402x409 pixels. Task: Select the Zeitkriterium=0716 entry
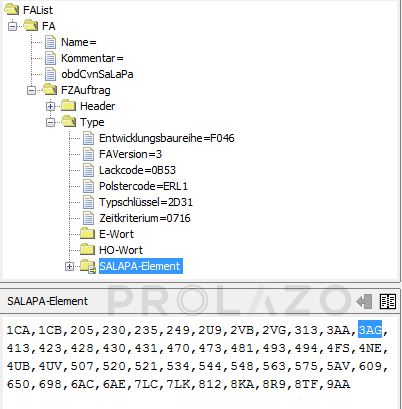(145, 218)
